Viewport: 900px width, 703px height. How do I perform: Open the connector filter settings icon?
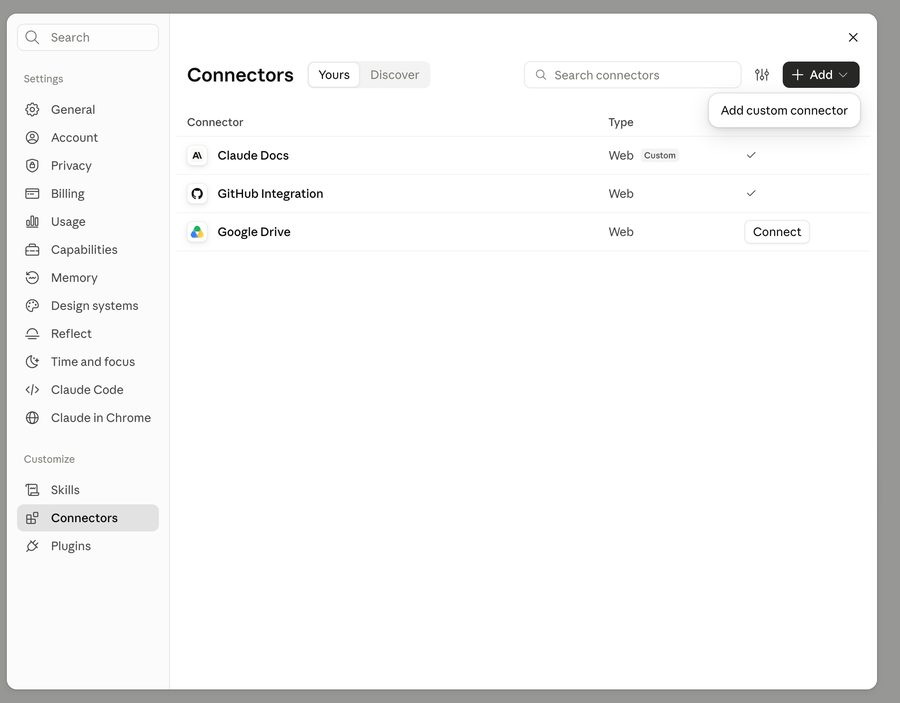tap(762, 75)
